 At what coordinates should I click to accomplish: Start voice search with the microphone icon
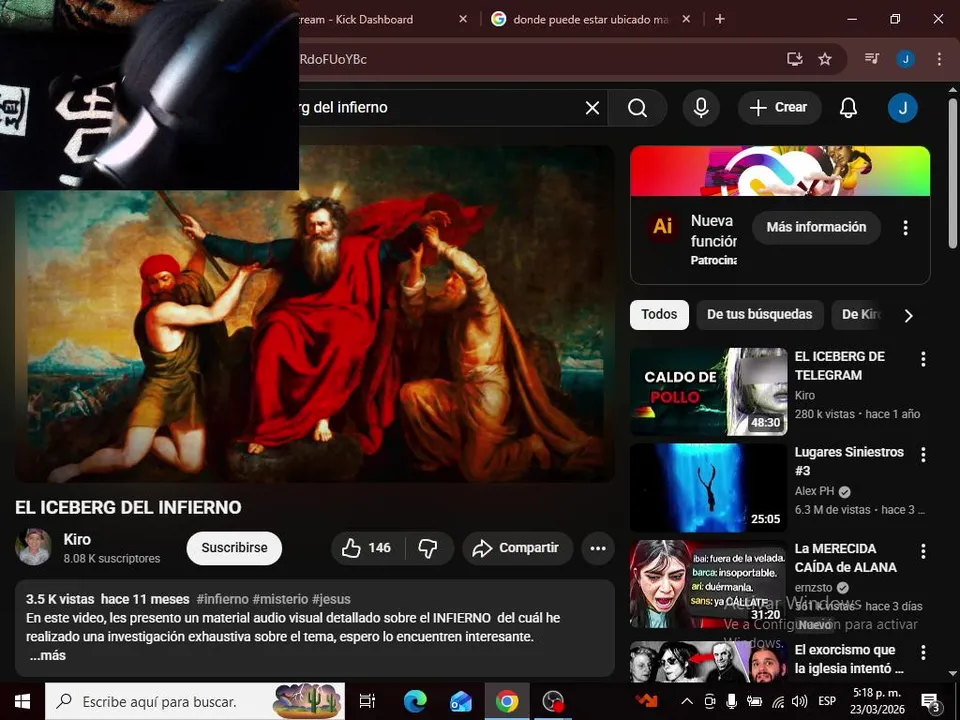(701, 108)
